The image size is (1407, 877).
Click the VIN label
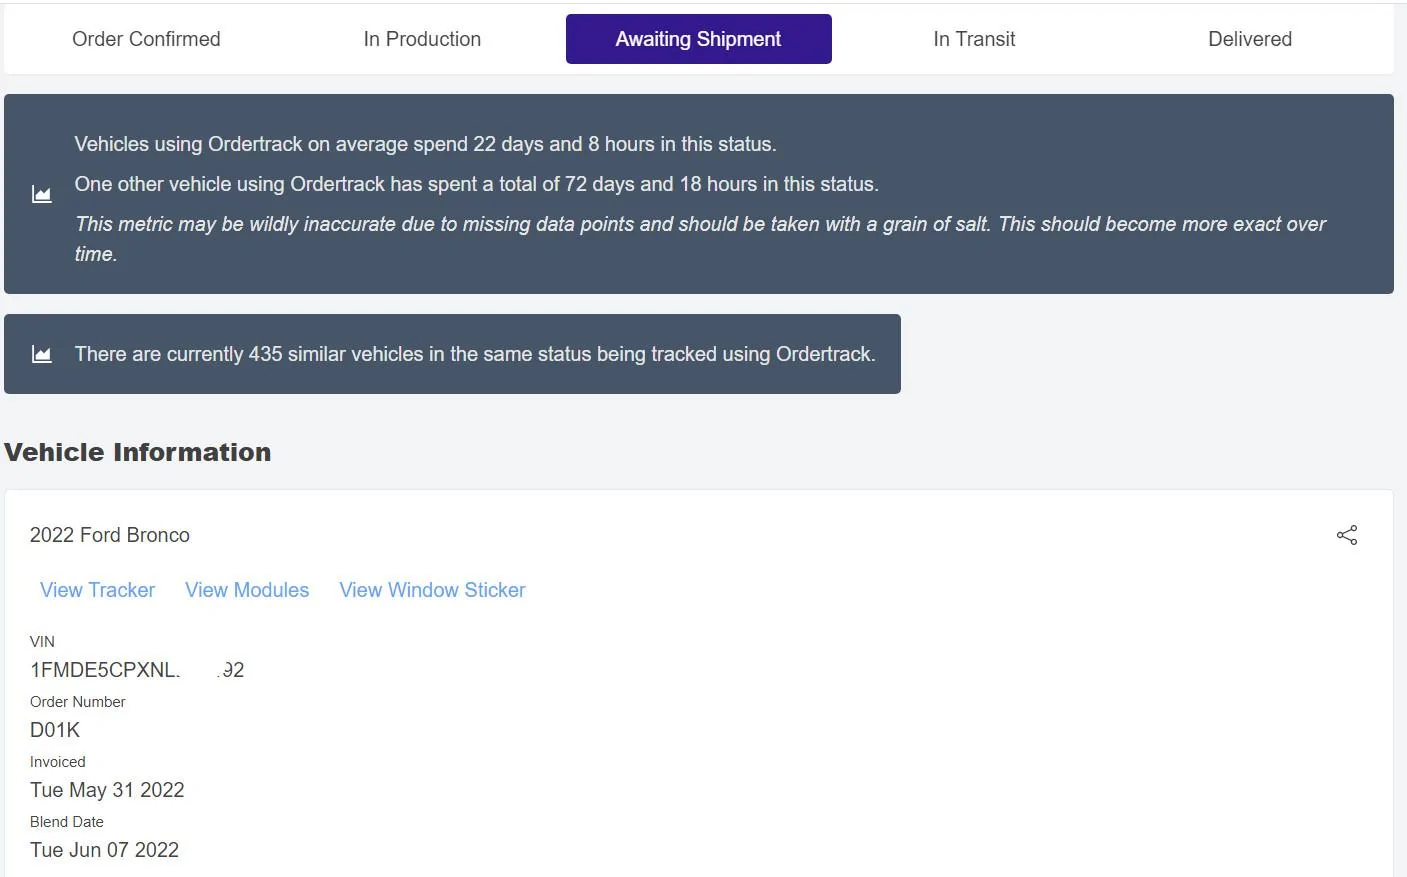[x=42, y=642]
